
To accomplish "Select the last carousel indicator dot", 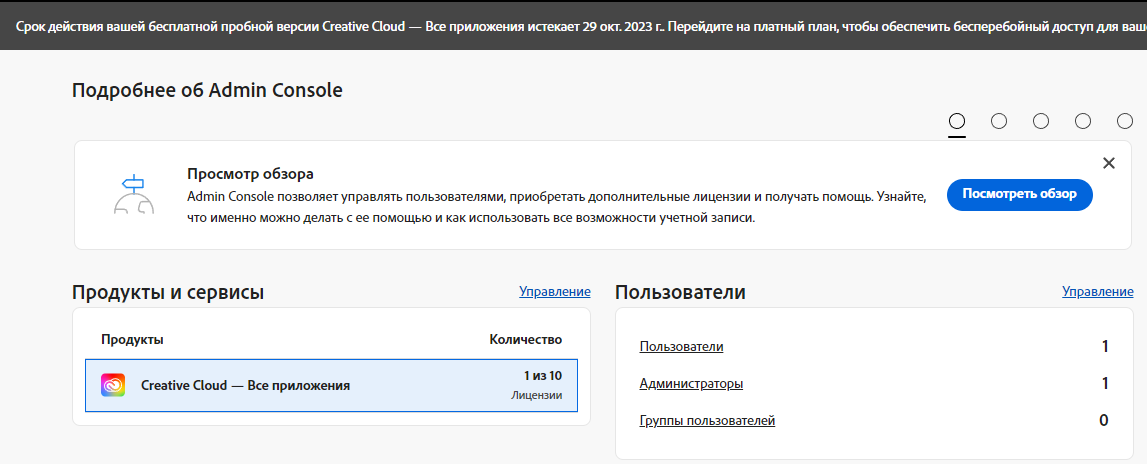I will pyautogui.click(x=1125, y=121).
